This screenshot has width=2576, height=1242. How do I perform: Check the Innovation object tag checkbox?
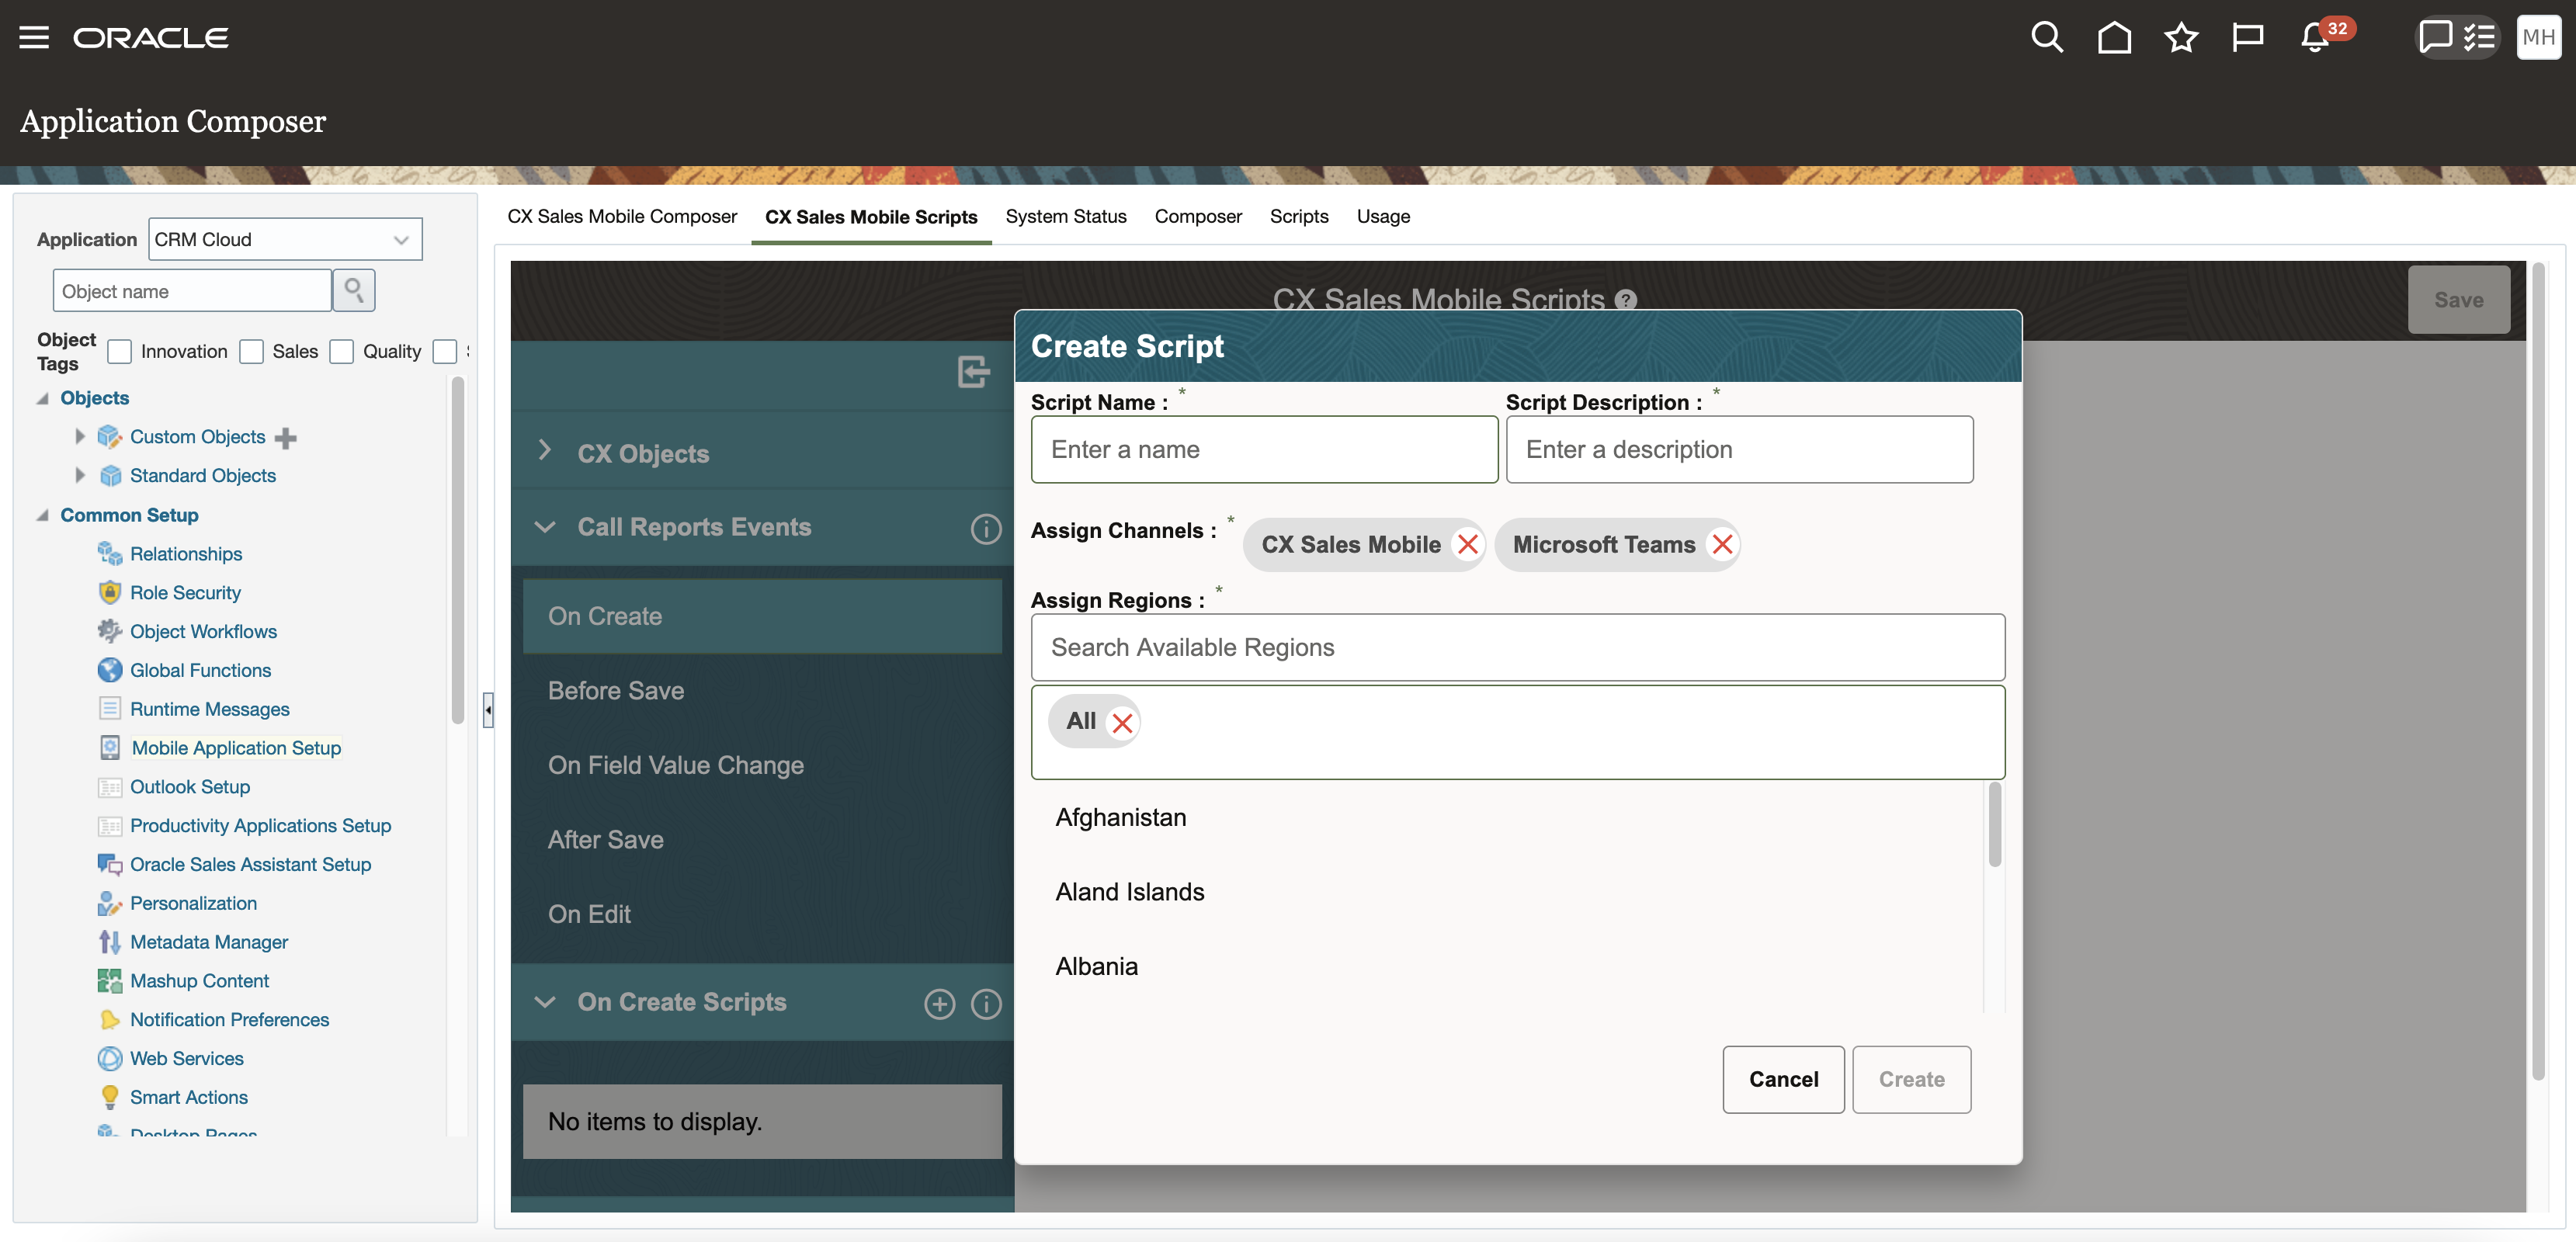click(120, 352)
